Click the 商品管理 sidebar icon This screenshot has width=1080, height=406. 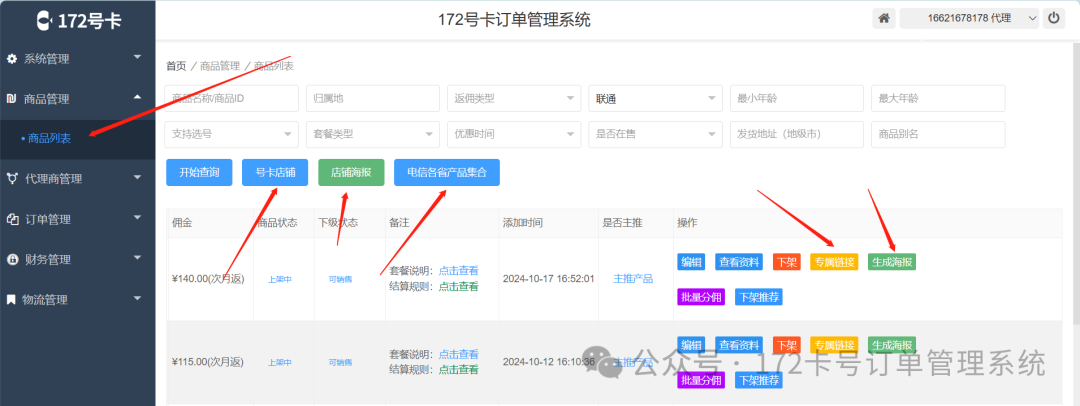(12, 99)
